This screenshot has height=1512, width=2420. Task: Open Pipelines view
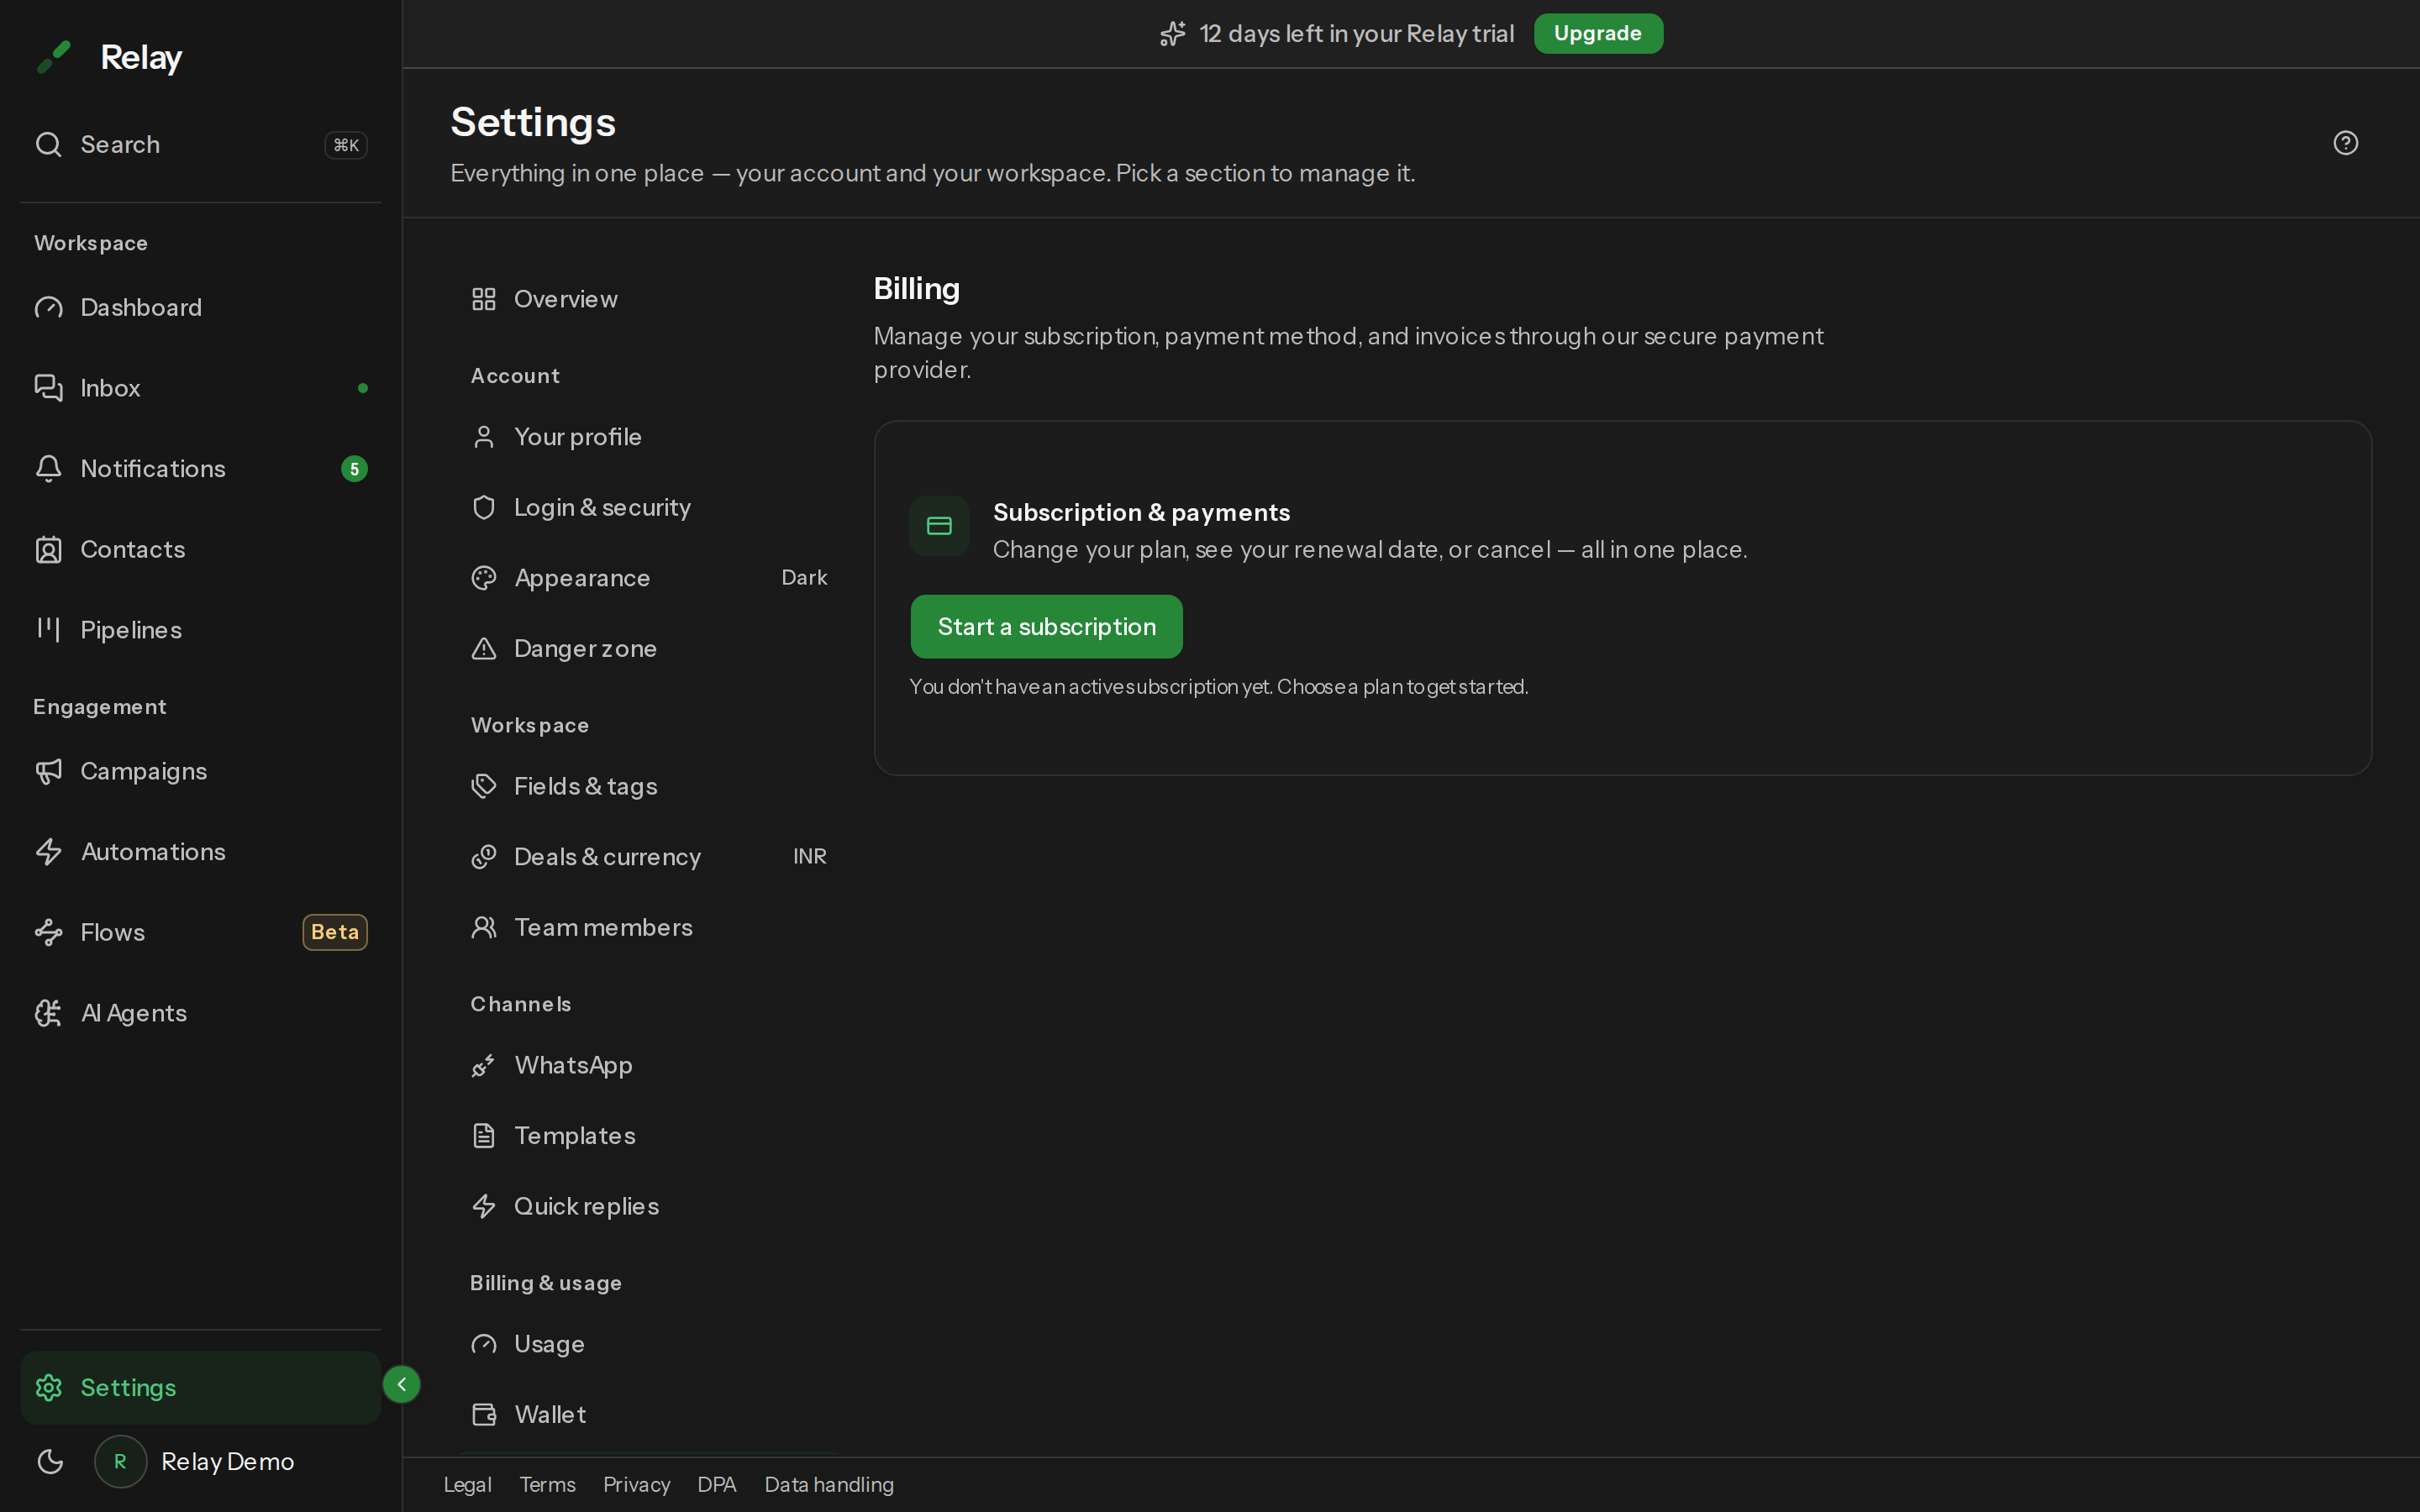click(200, 630)
